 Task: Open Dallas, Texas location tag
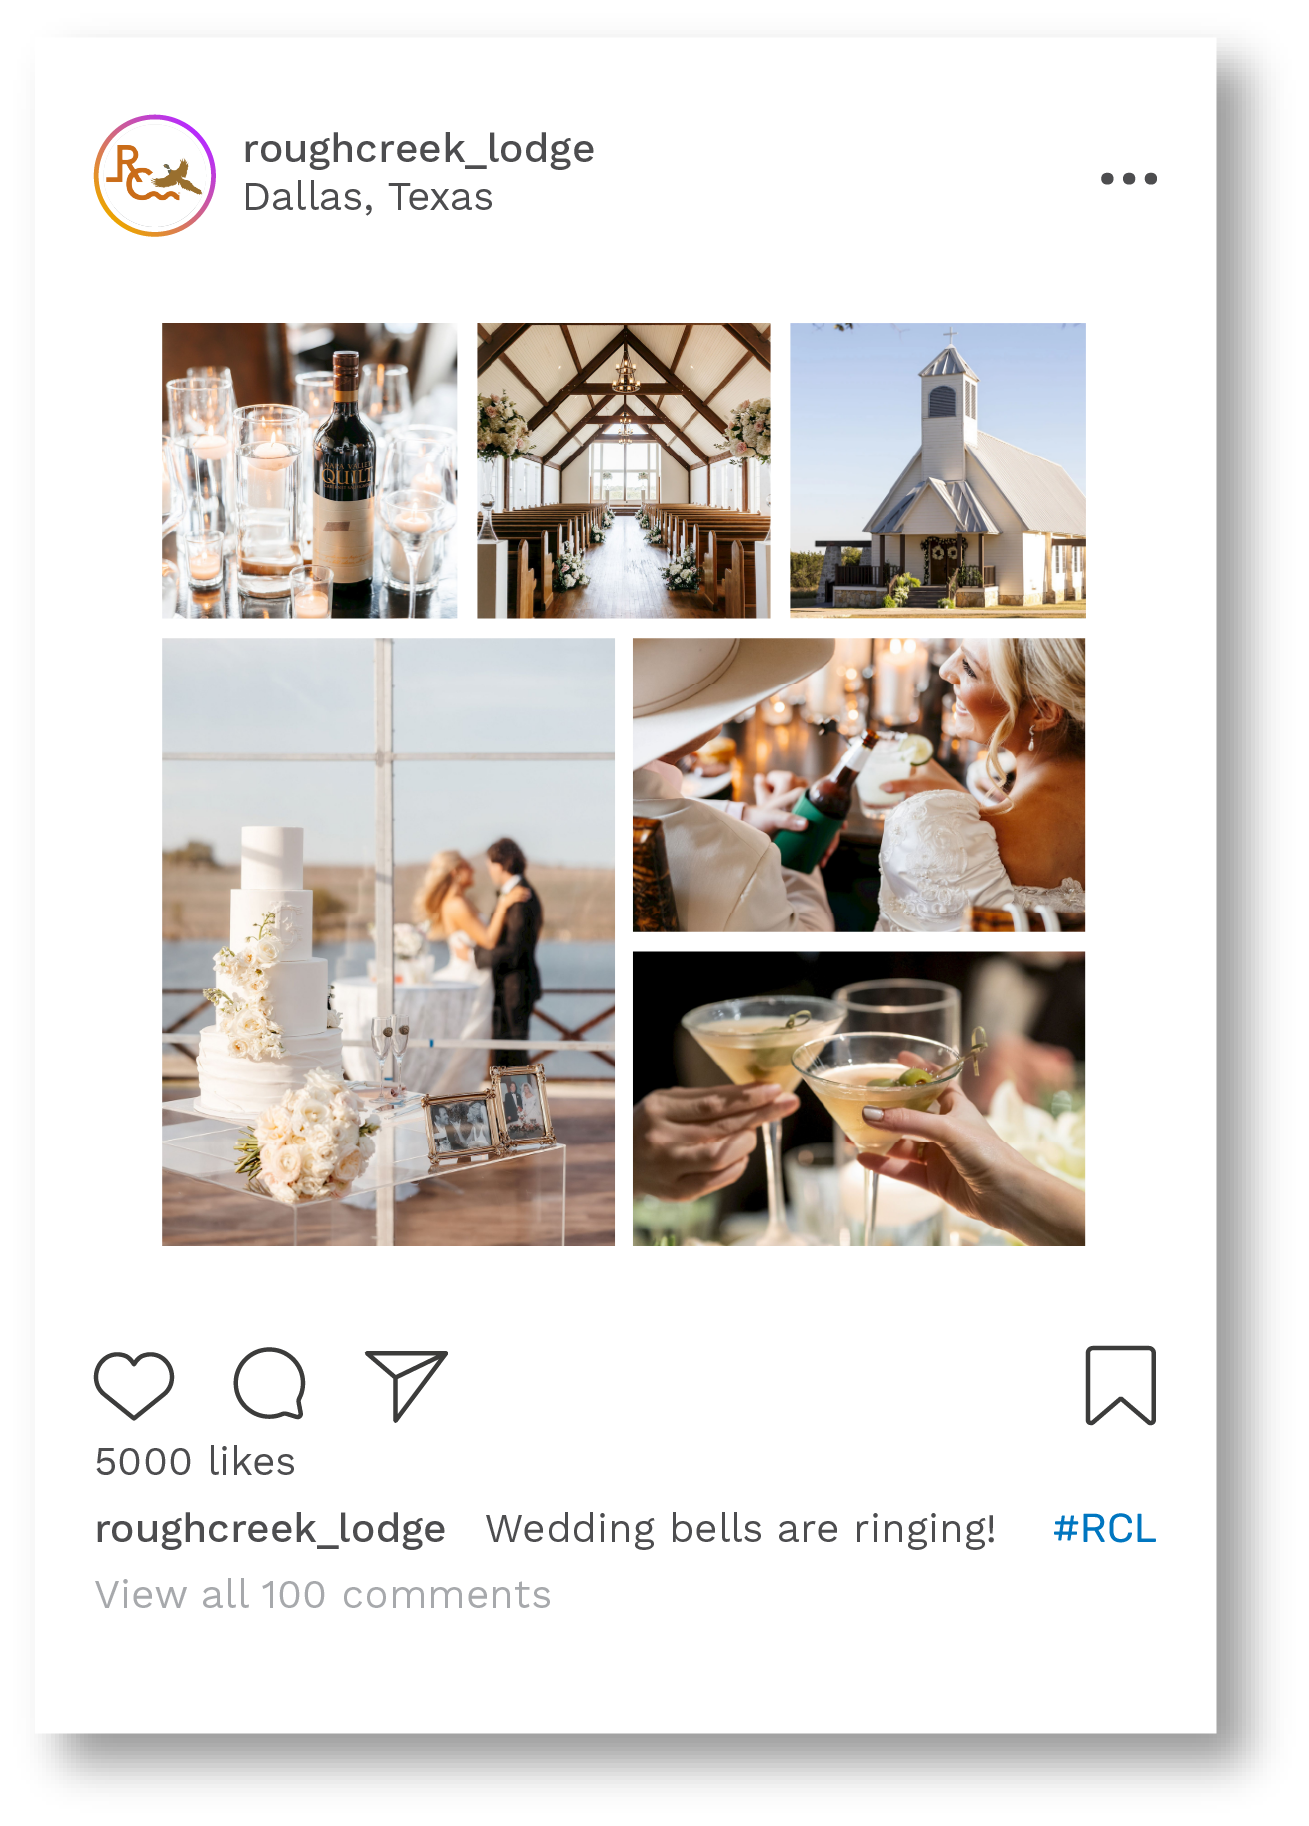(x=368, y=197)
